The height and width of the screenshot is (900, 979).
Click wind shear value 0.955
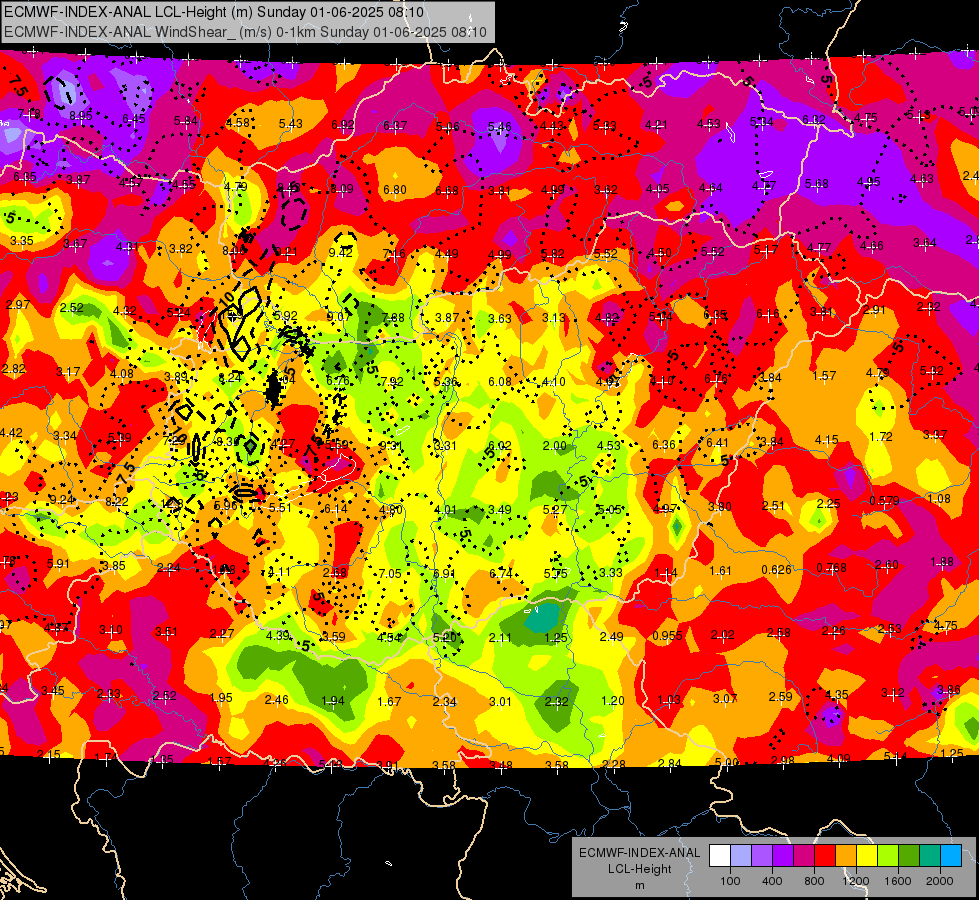(667, 636)
